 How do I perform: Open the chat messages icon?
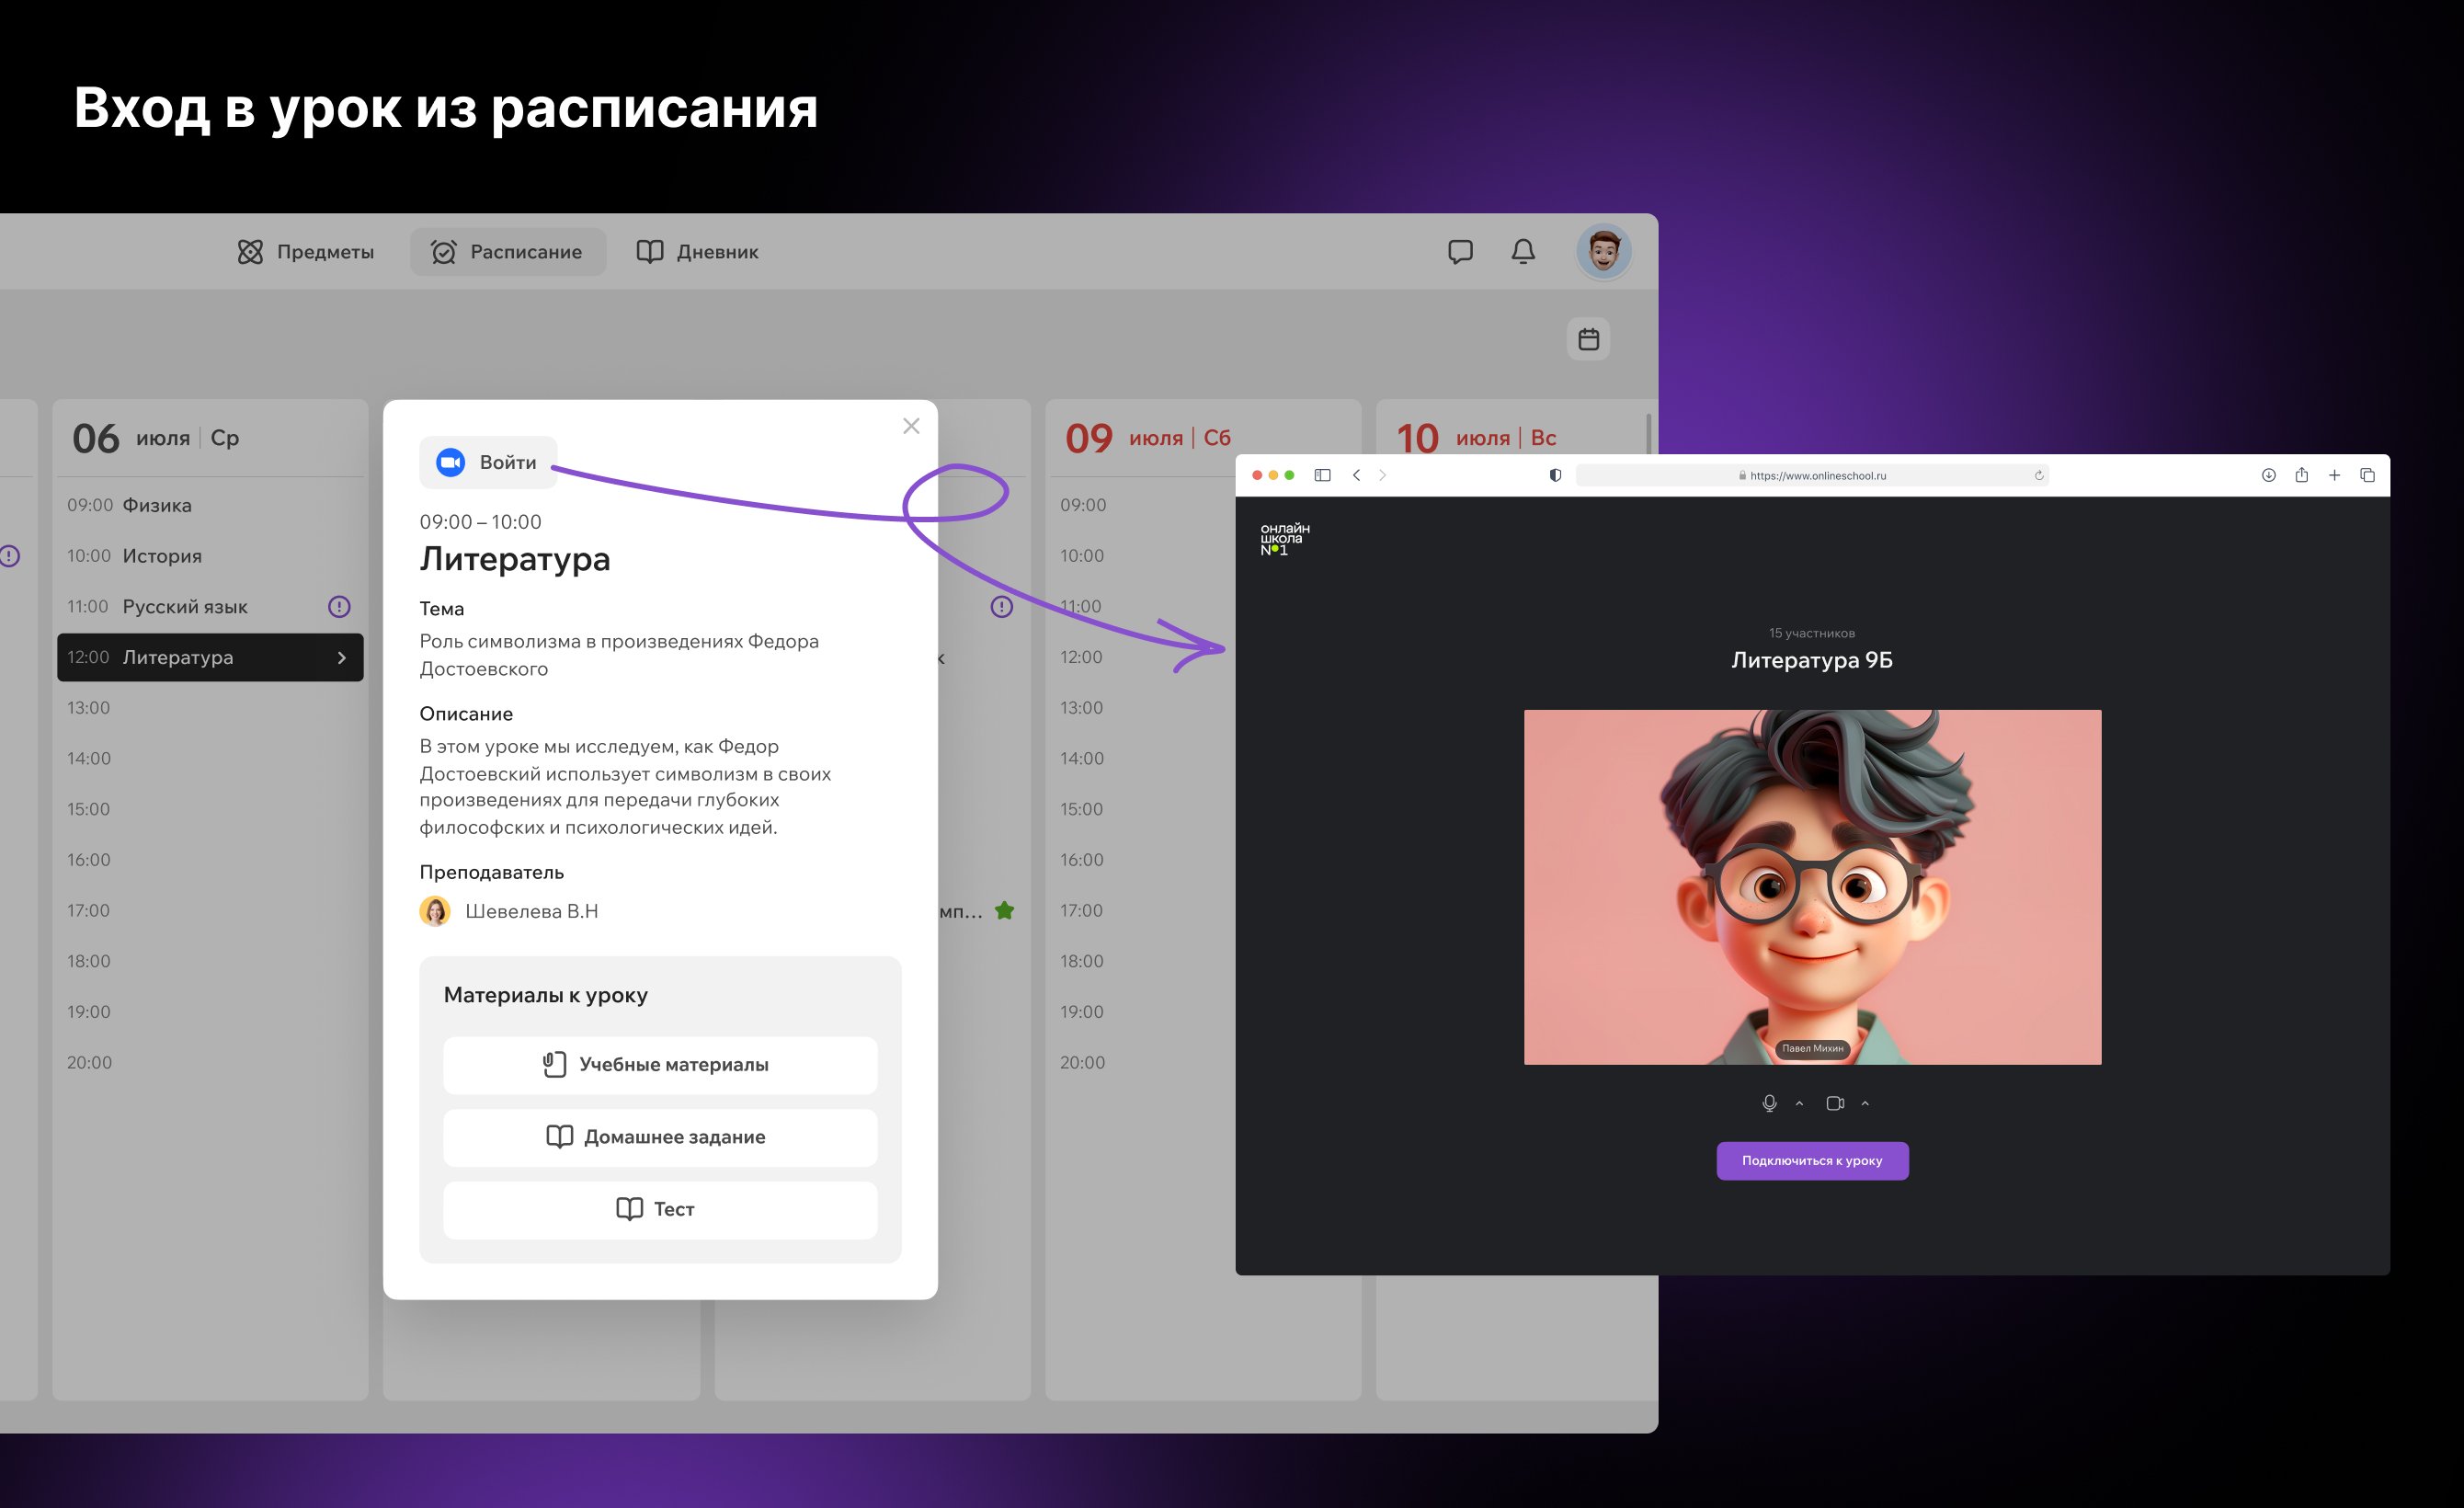[x=1460, y=252]
